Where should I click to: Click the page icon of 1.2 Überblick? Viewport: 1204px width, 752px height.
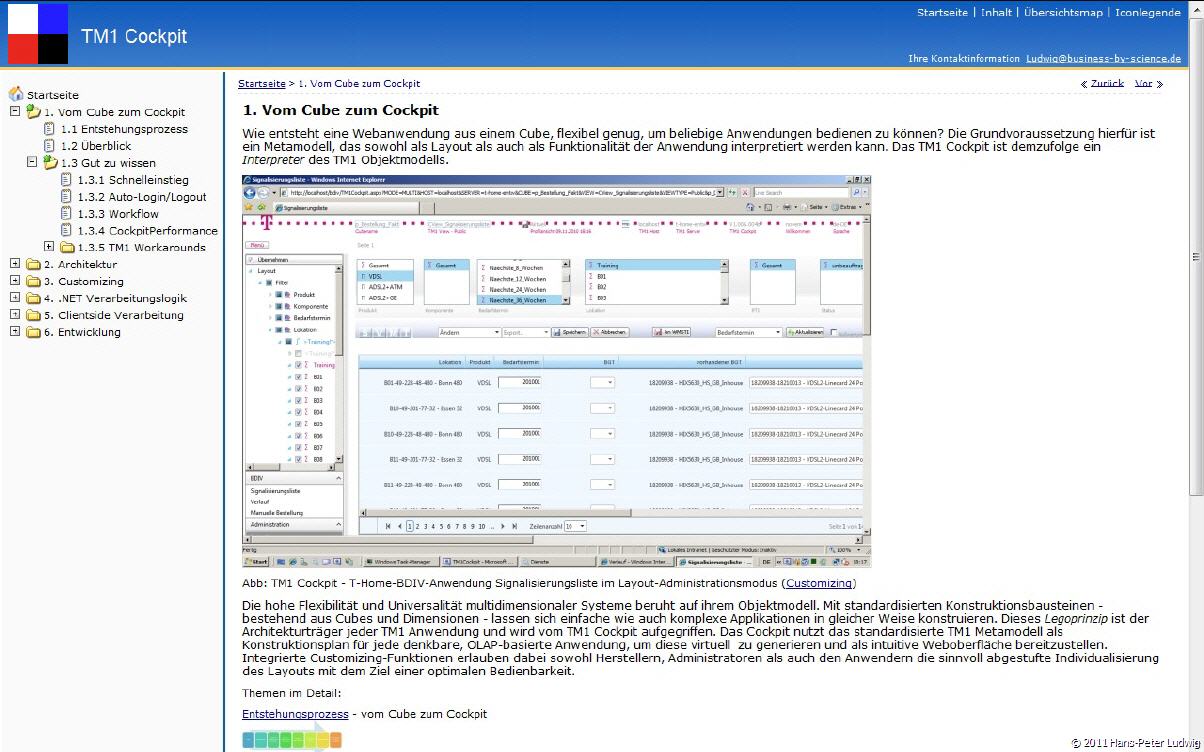coord(50,146)
